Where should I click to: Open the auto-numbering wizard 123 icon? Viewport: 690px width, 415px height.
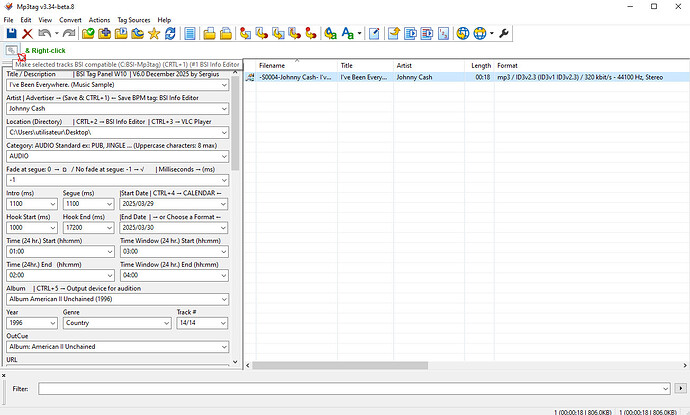[x=443, y=33]
